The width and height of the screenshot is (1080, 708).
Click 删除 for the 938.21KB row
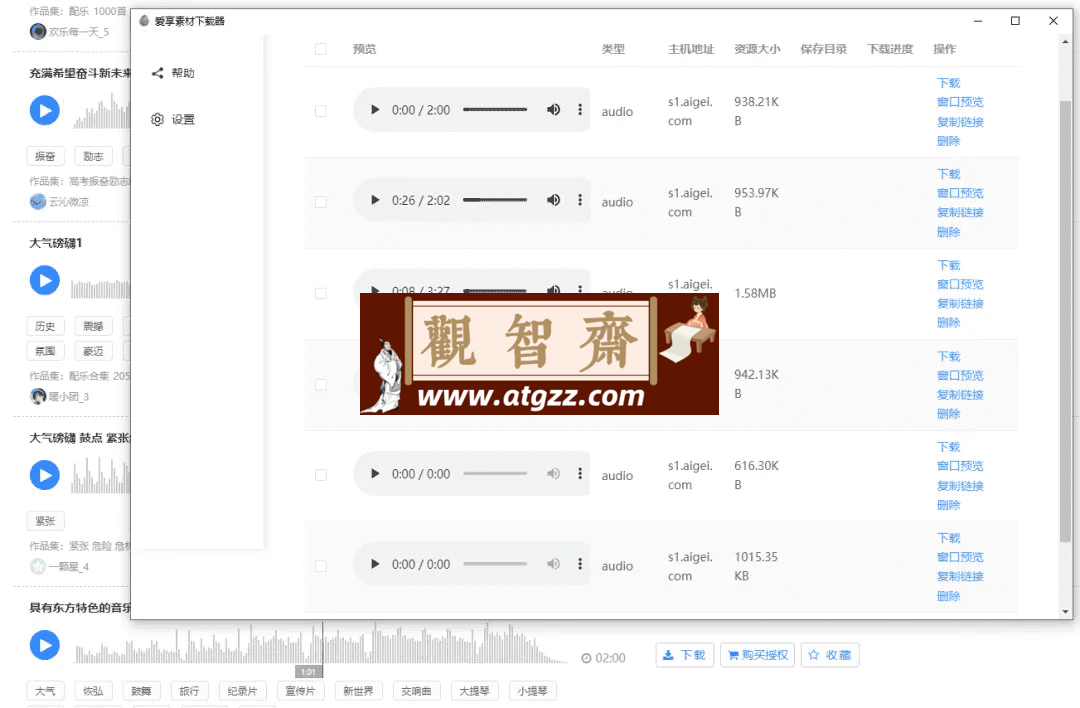tap(948, 141)
